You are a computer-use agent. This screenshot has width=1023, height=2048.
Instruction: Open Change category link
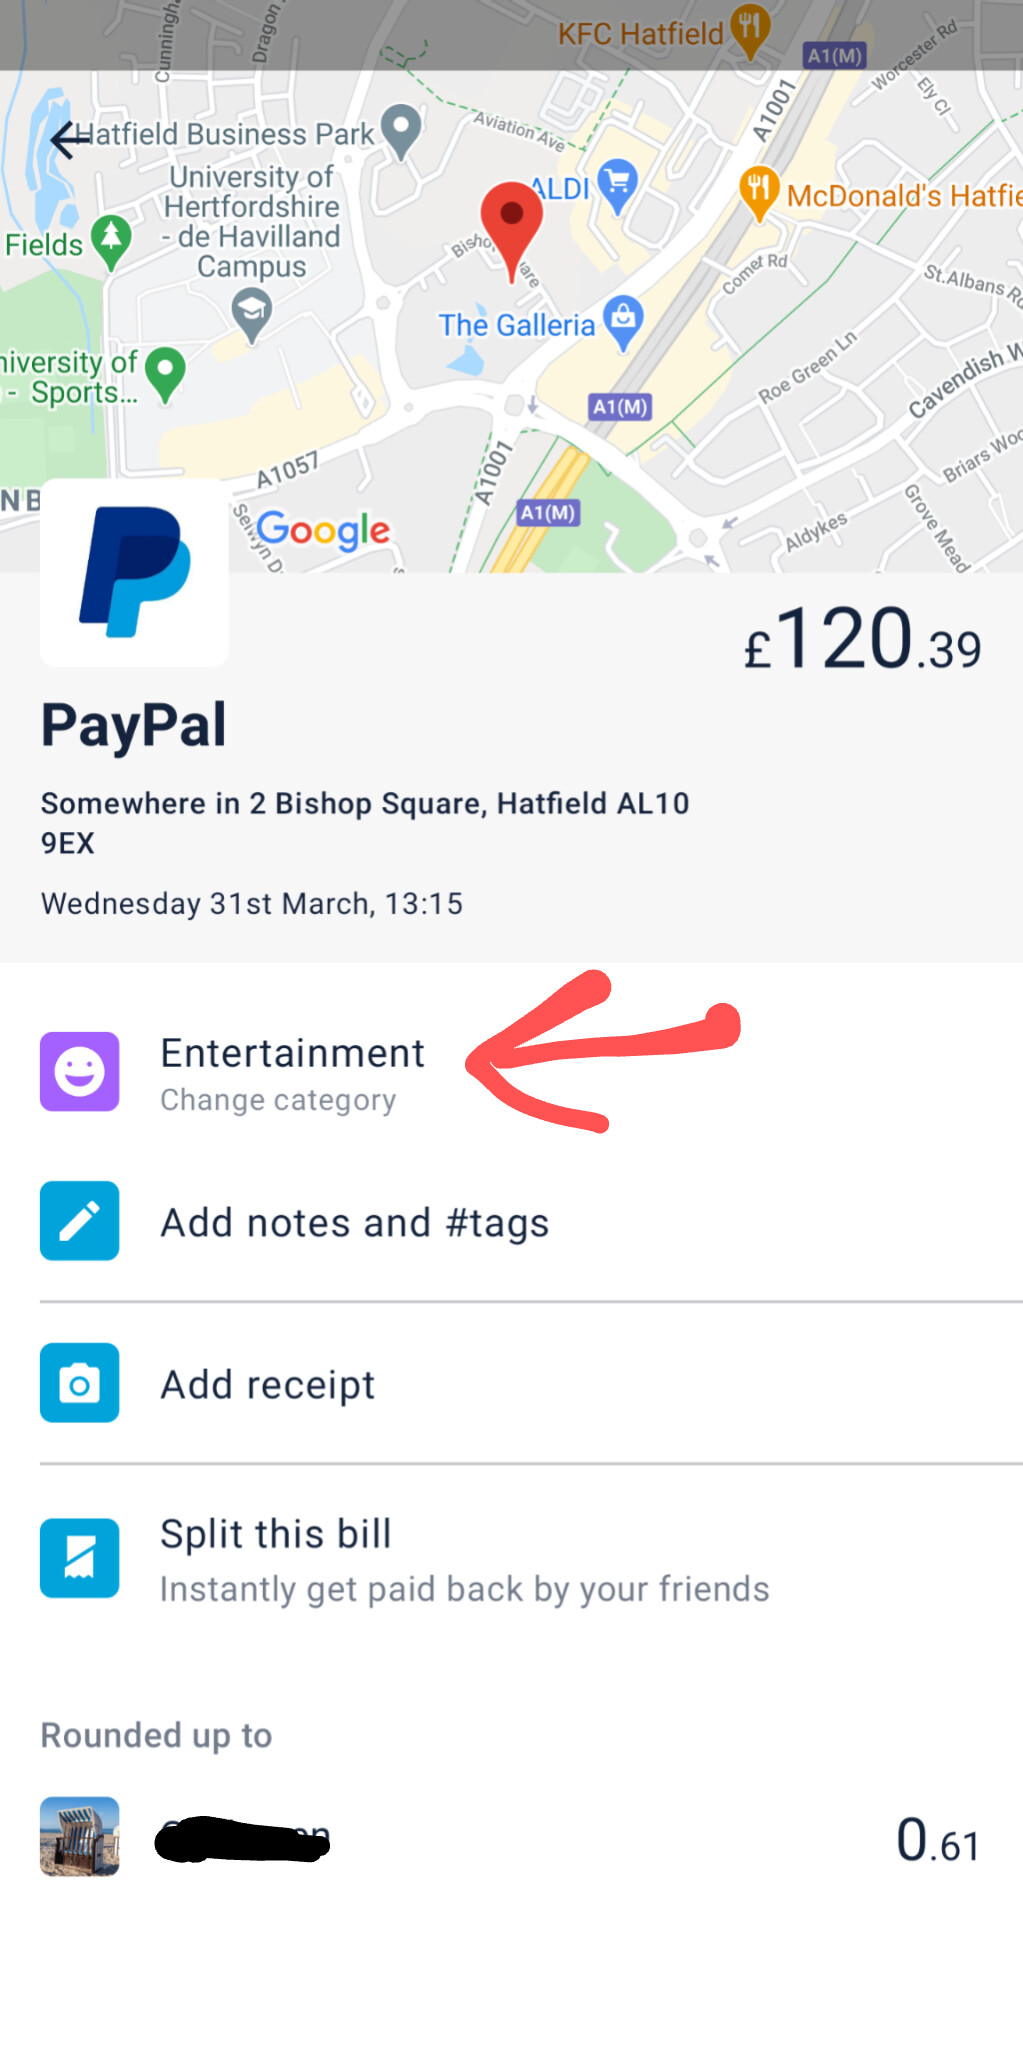[x=278, y=1100]
